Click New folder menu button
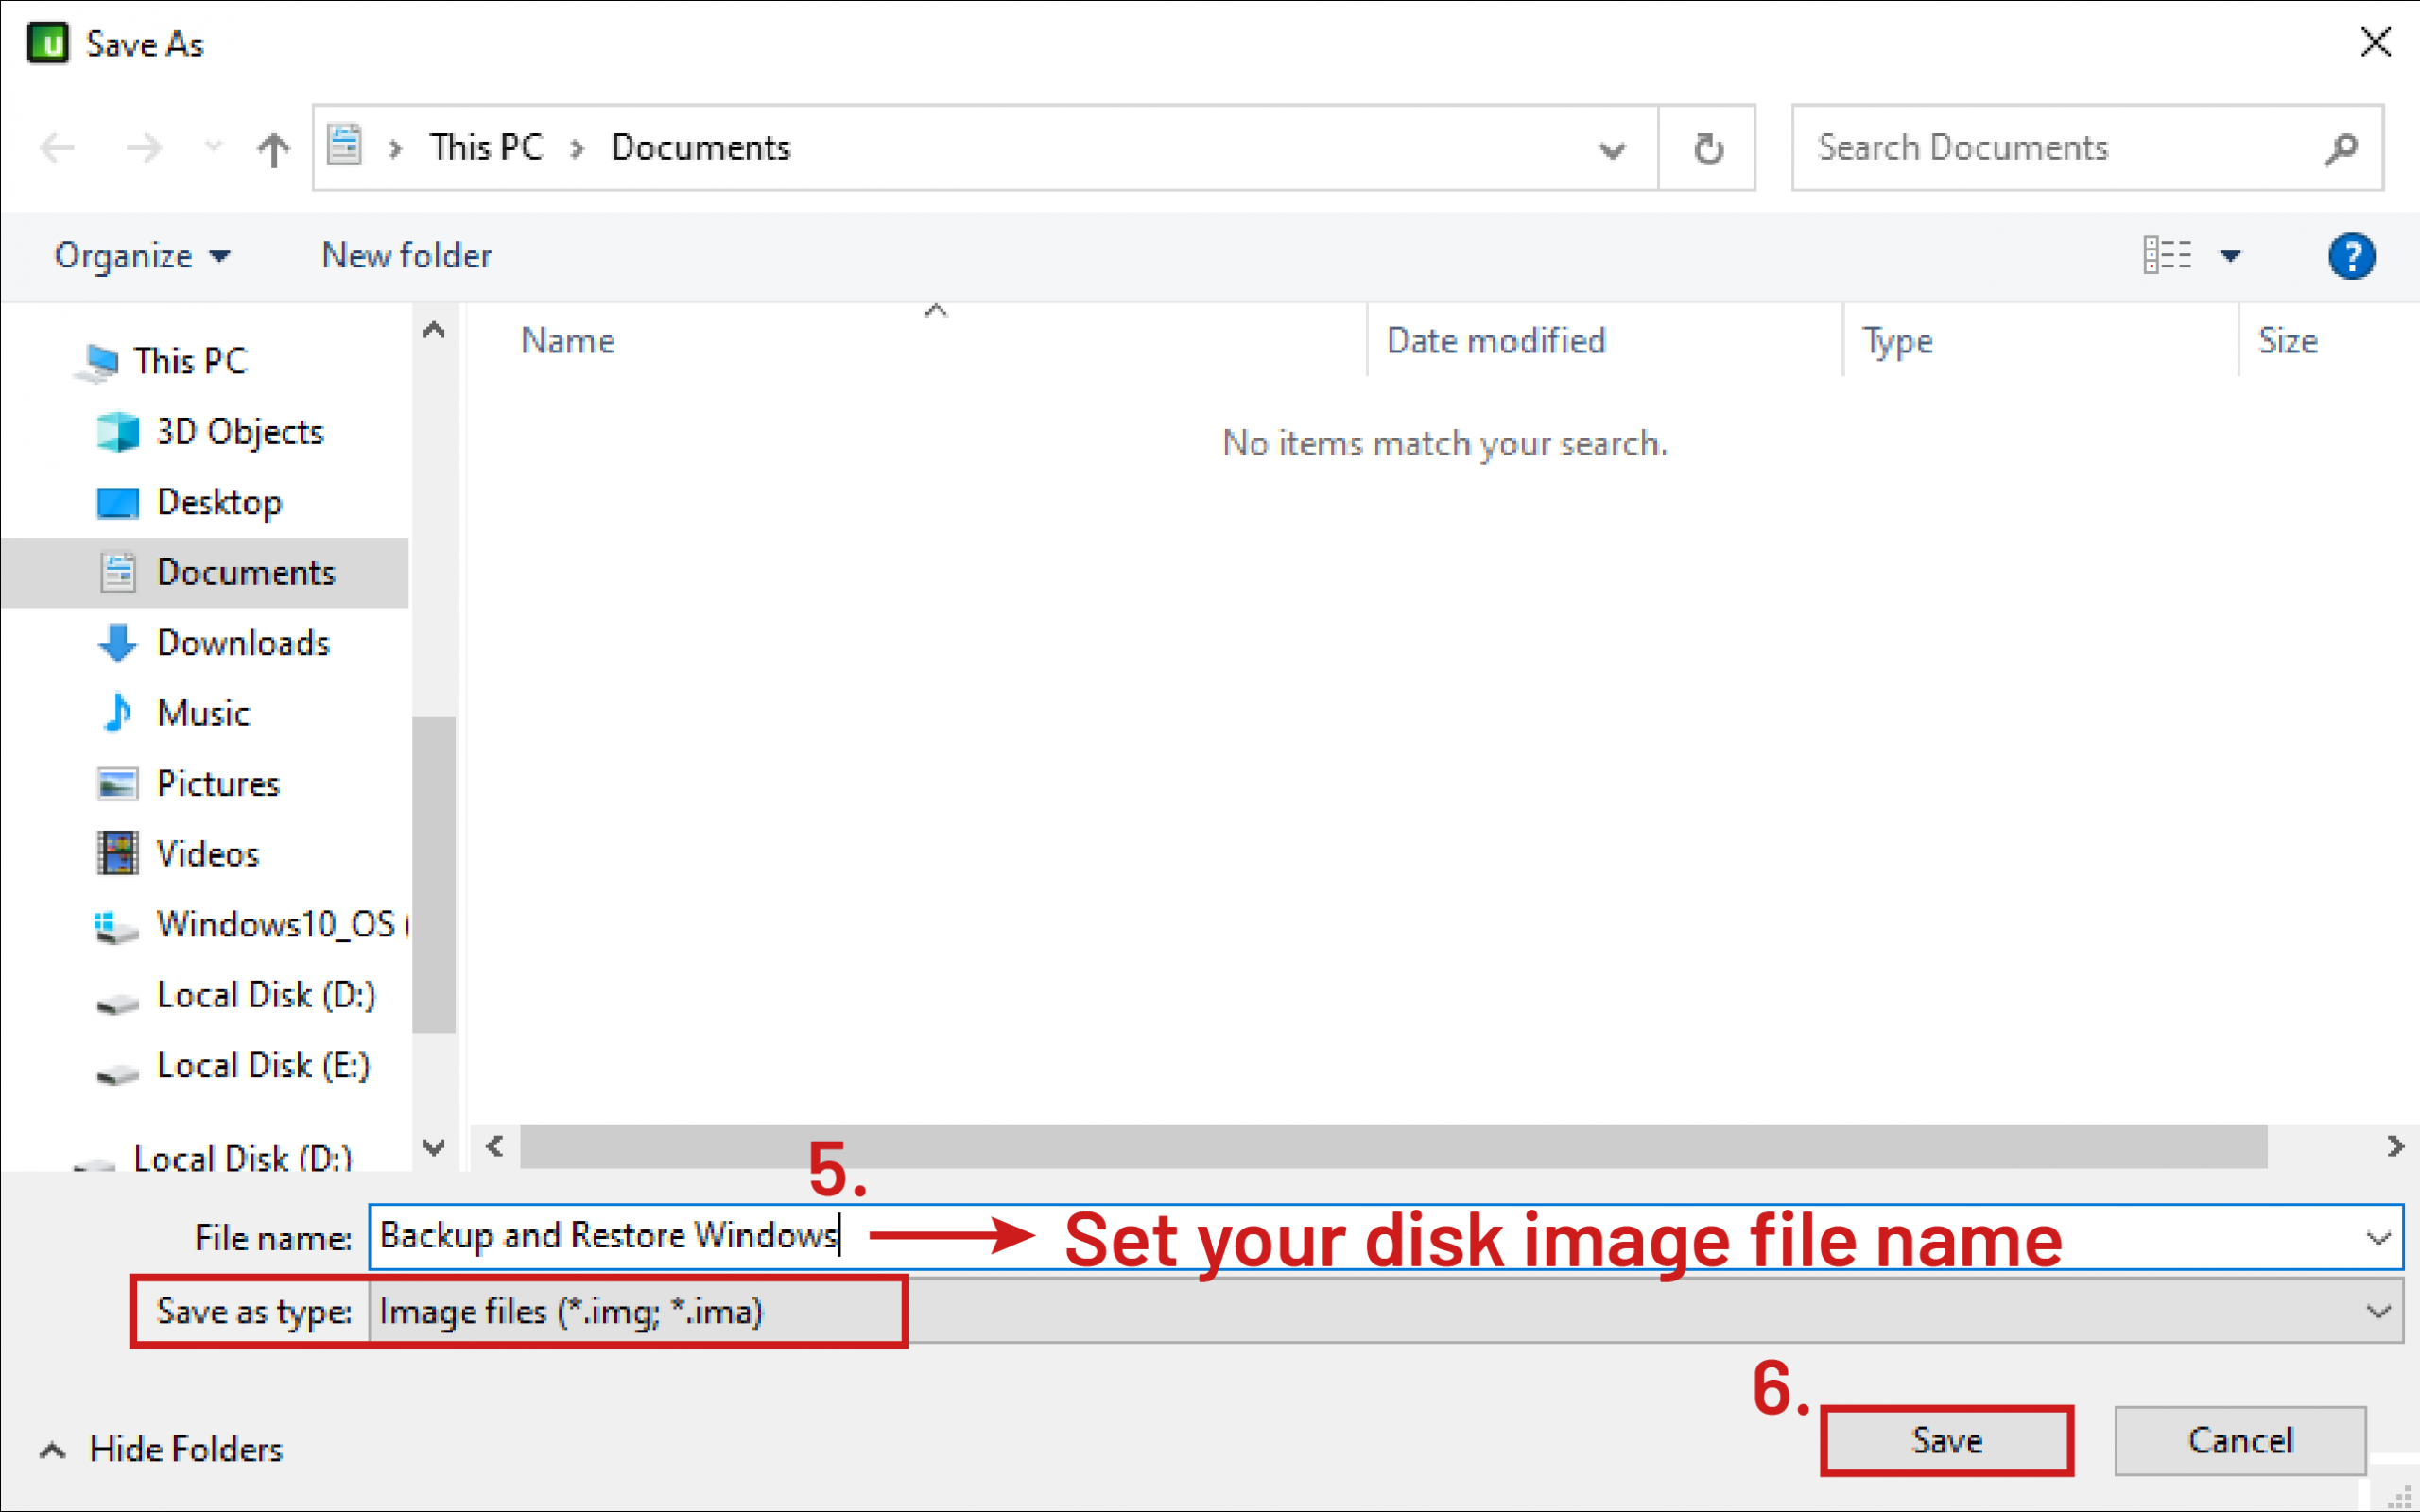2420x1512 pixels. pos(405,256)
